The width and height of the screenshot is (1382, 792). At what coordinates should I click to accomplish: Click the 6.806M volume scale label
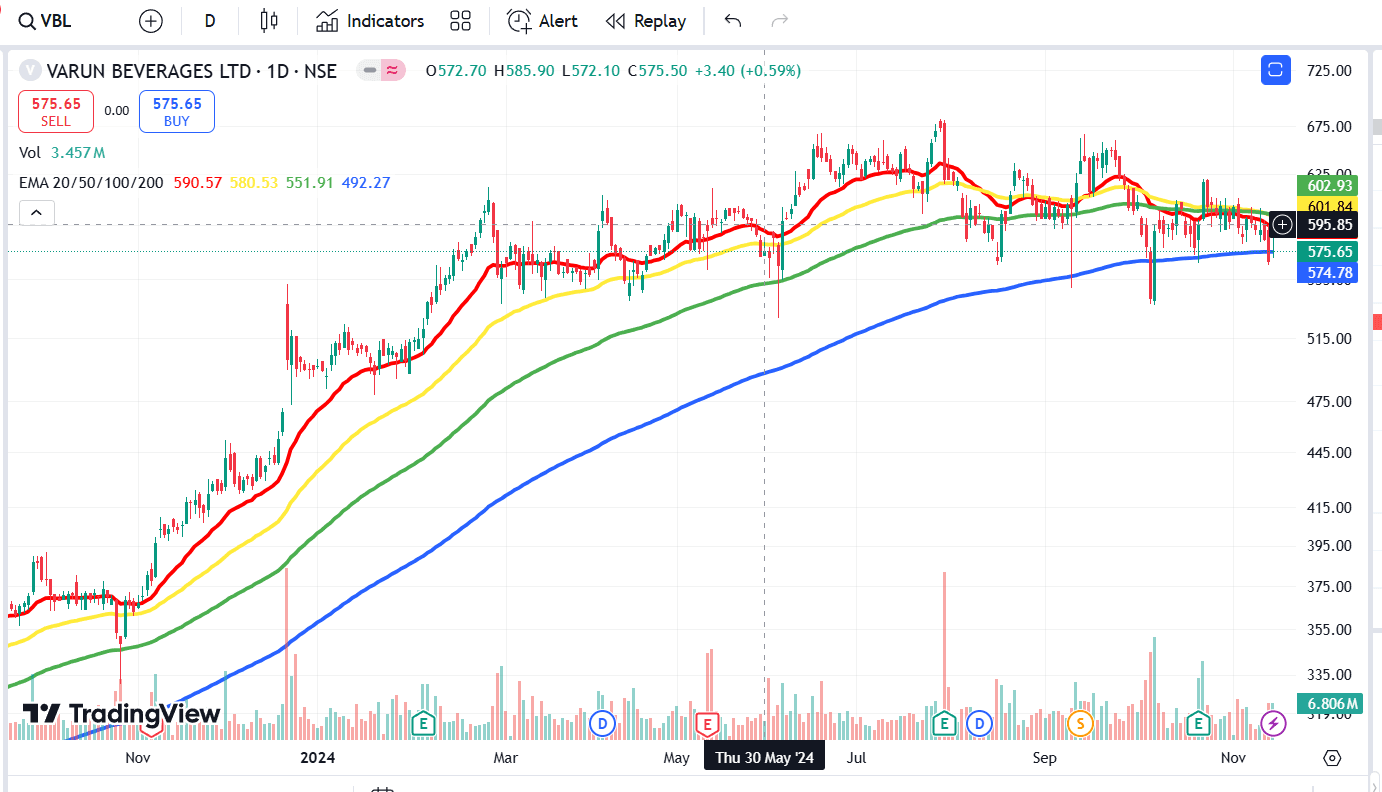click(1329, 704)
